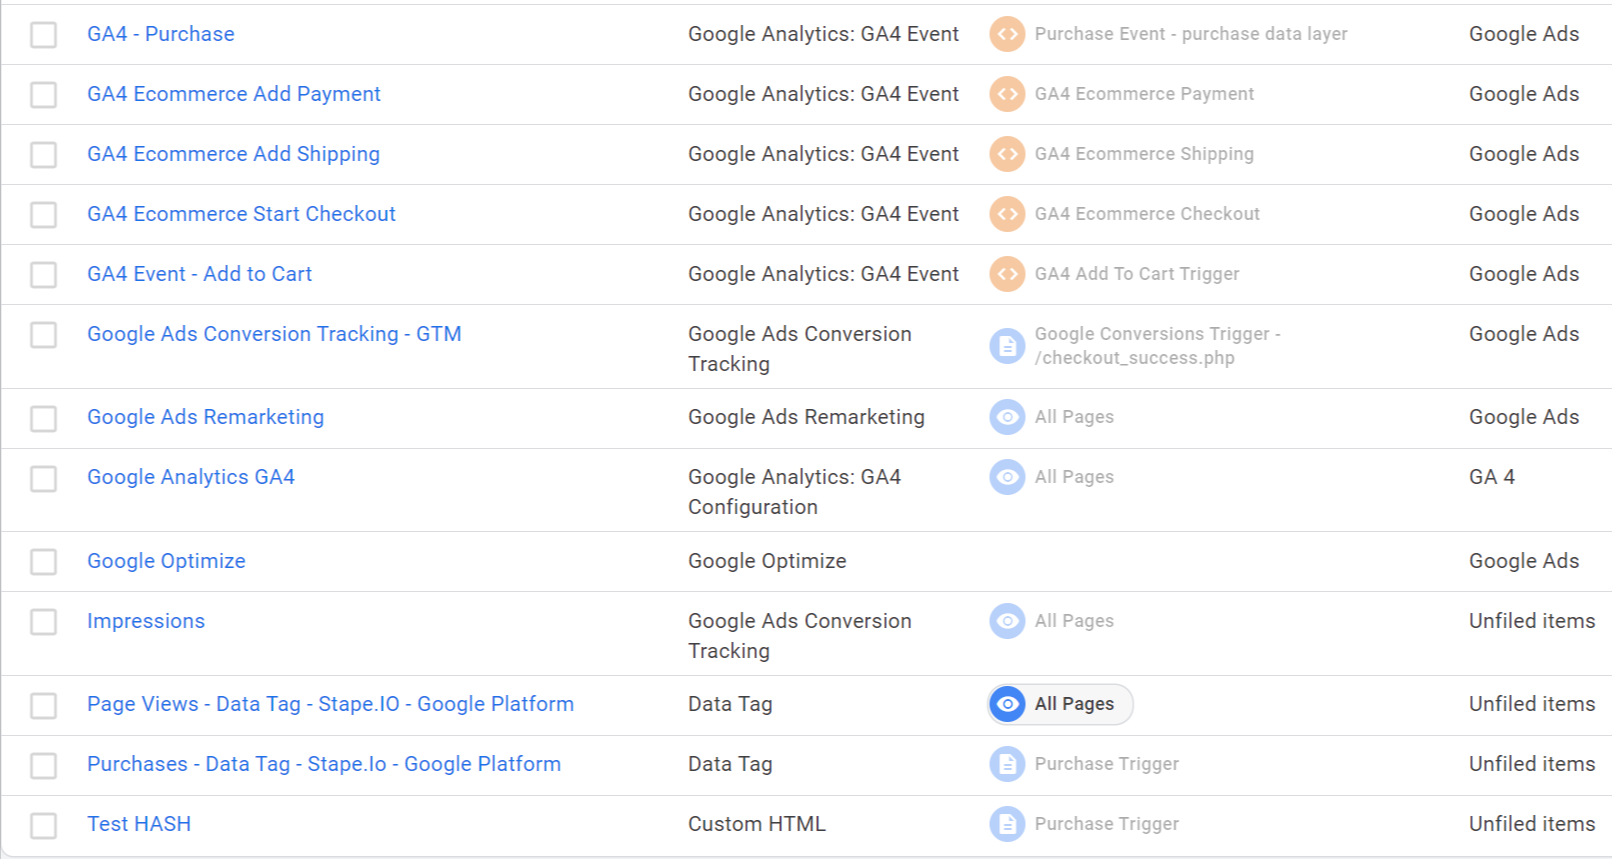Click the GA4 Ecommerce Payment trigger icon

pos(1007,94)
